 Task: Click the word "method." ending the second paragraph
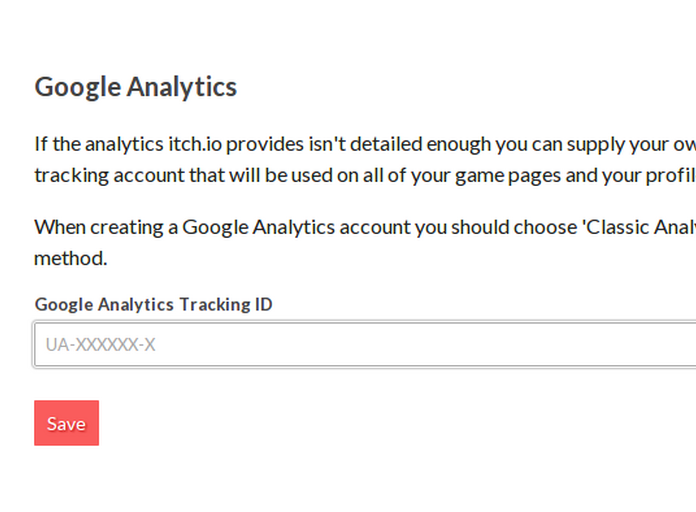pyautogui.click(x=71, y=258)
